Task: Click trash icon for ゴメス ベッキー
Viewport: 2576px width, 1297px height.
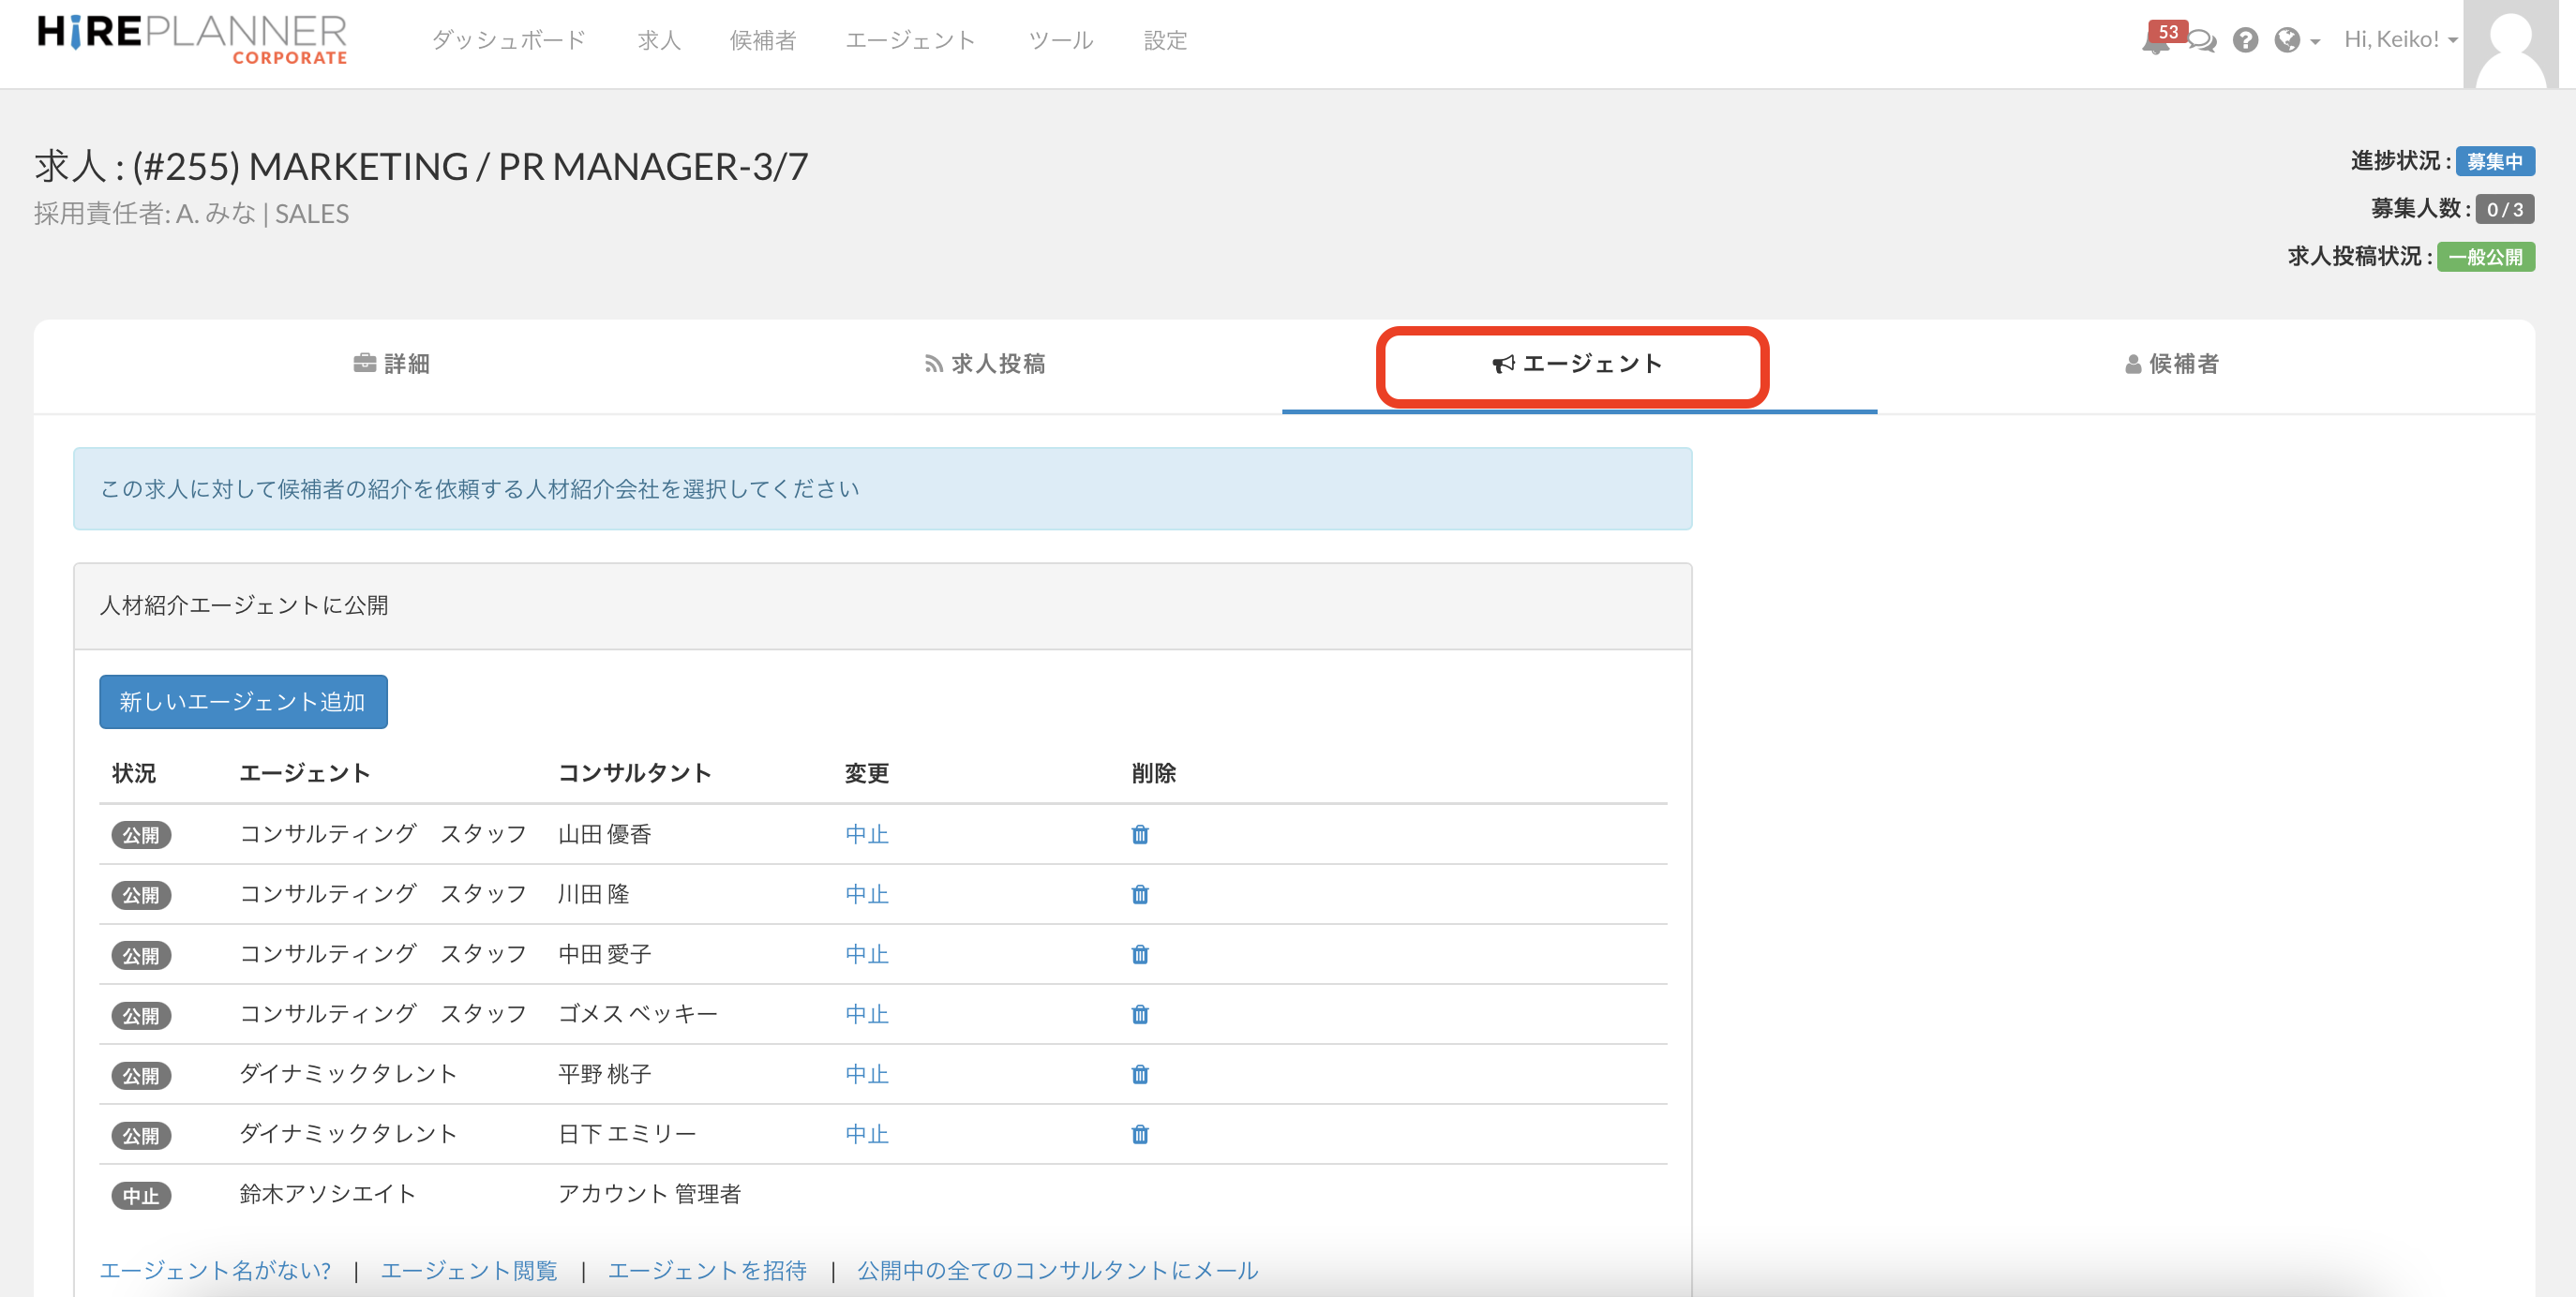Action: point(1139,1014)
